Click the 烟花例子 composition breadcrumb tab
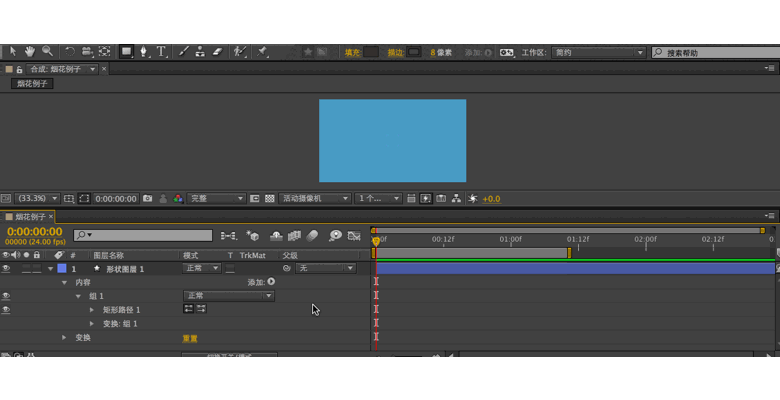The height and width of the screenshot is (400, 780). pos(32,84)
